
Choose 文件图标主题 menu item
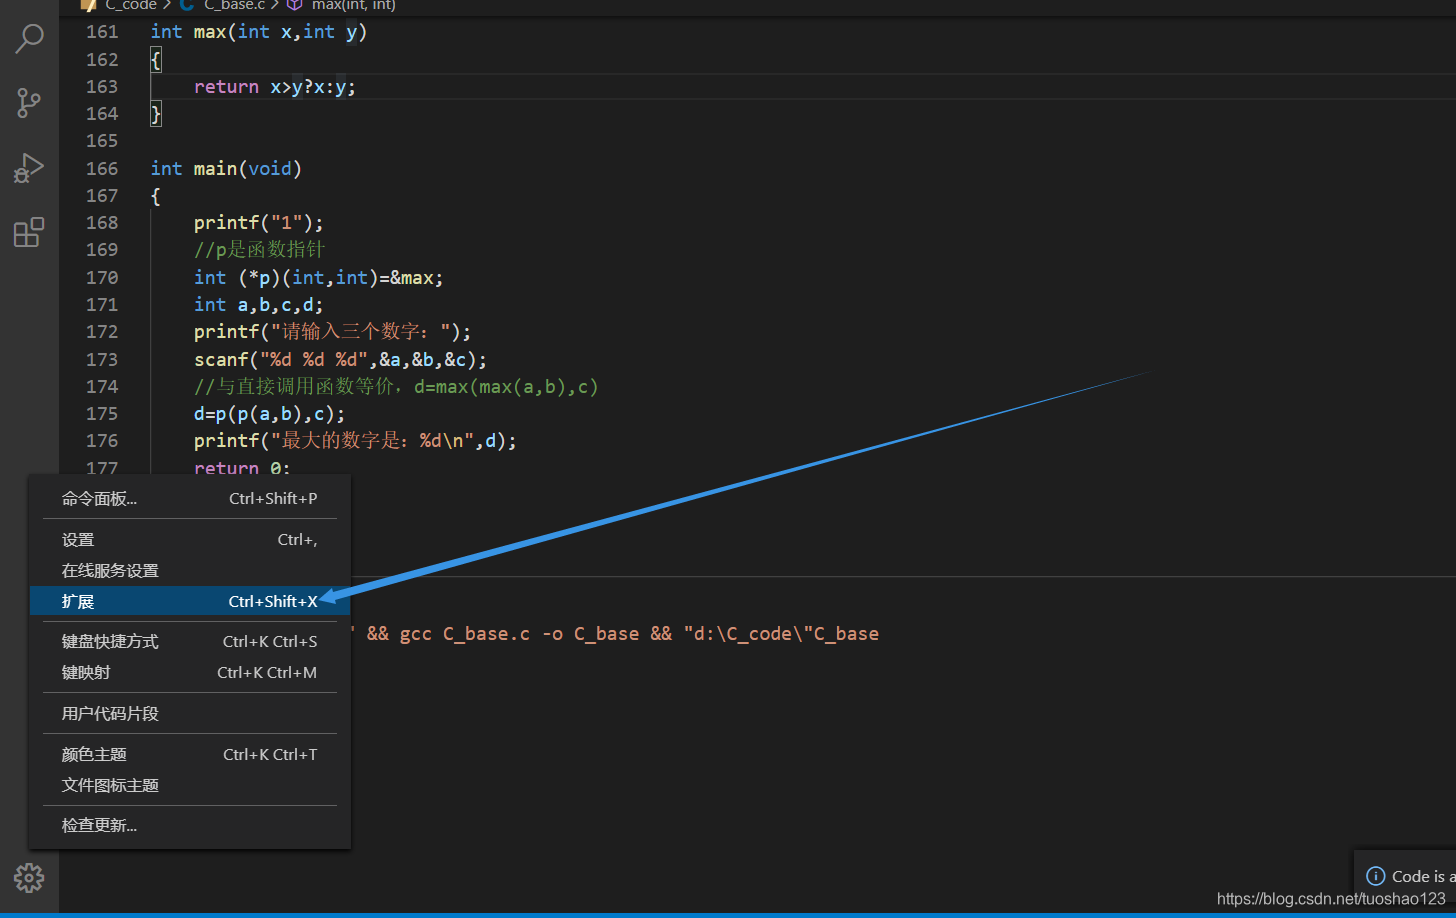[190, 785]
